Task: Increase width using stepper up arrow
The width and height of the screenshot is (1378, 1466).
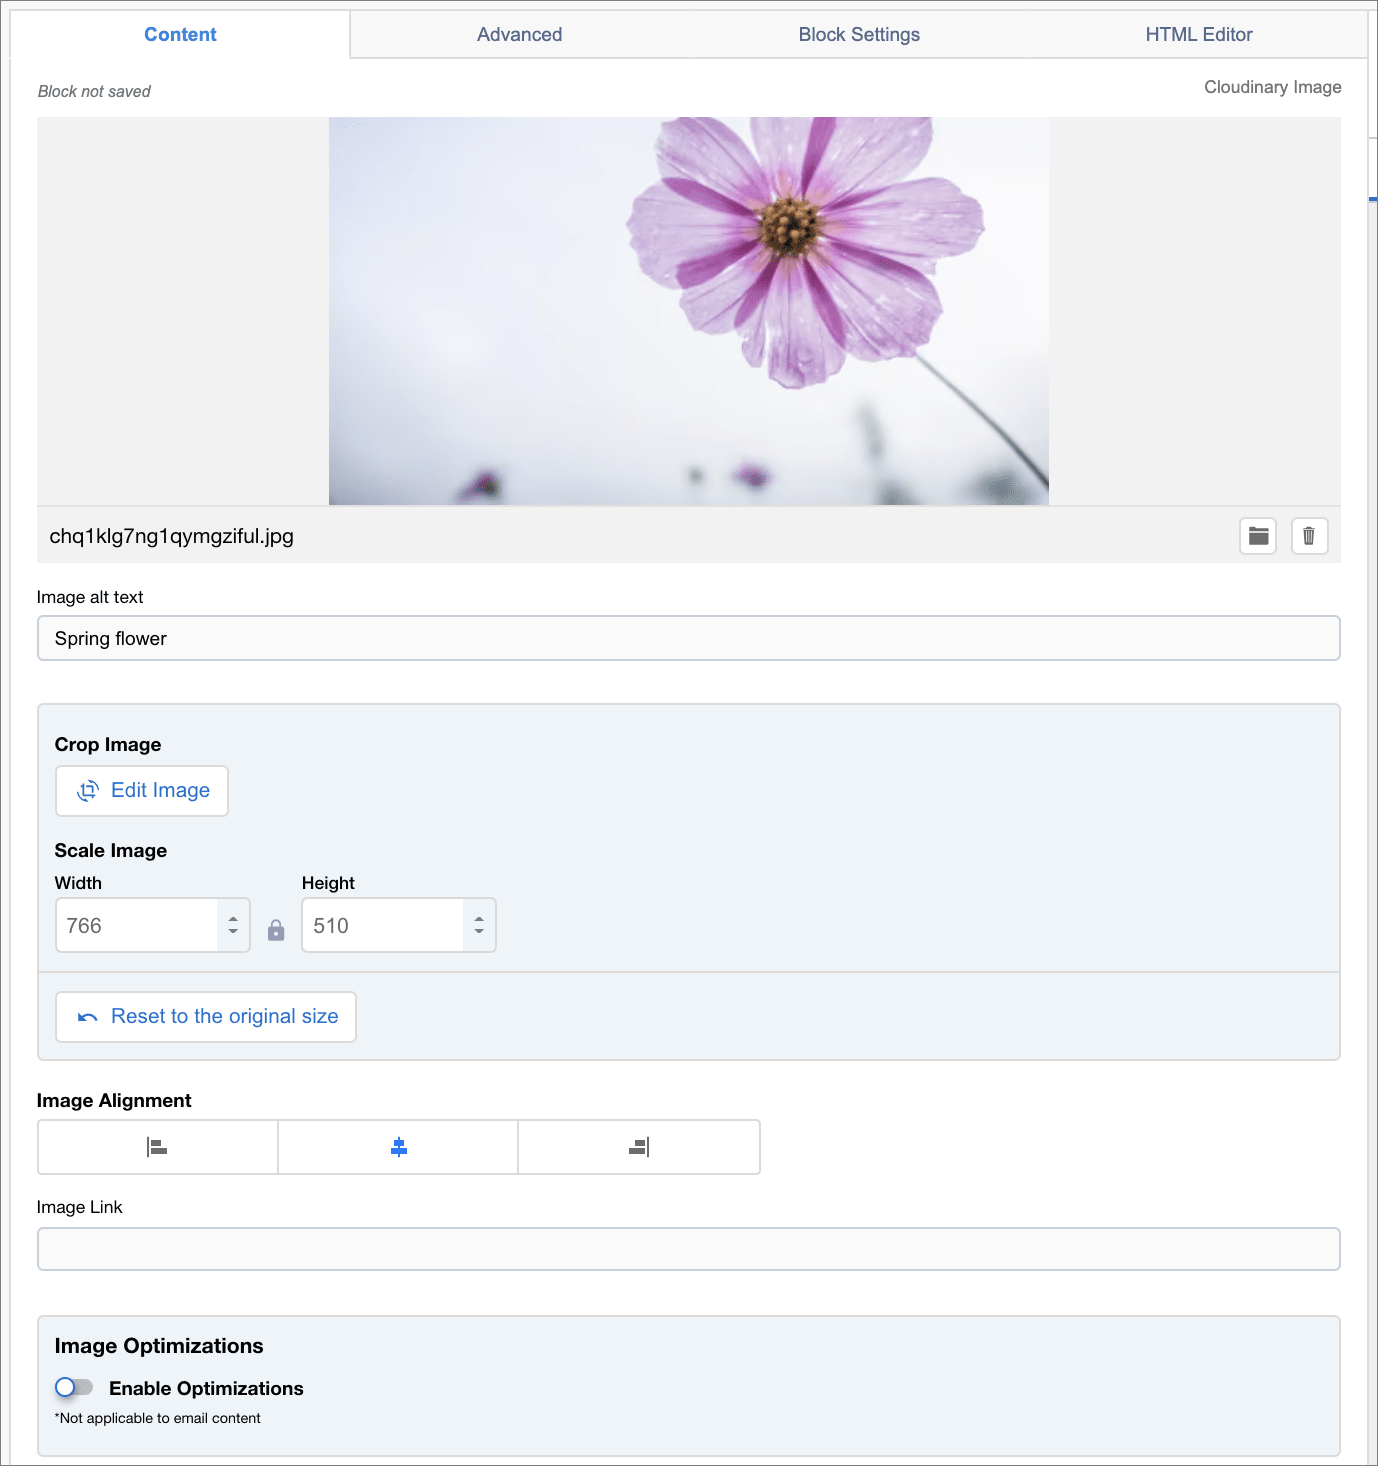Action: [x=233, y=919]
